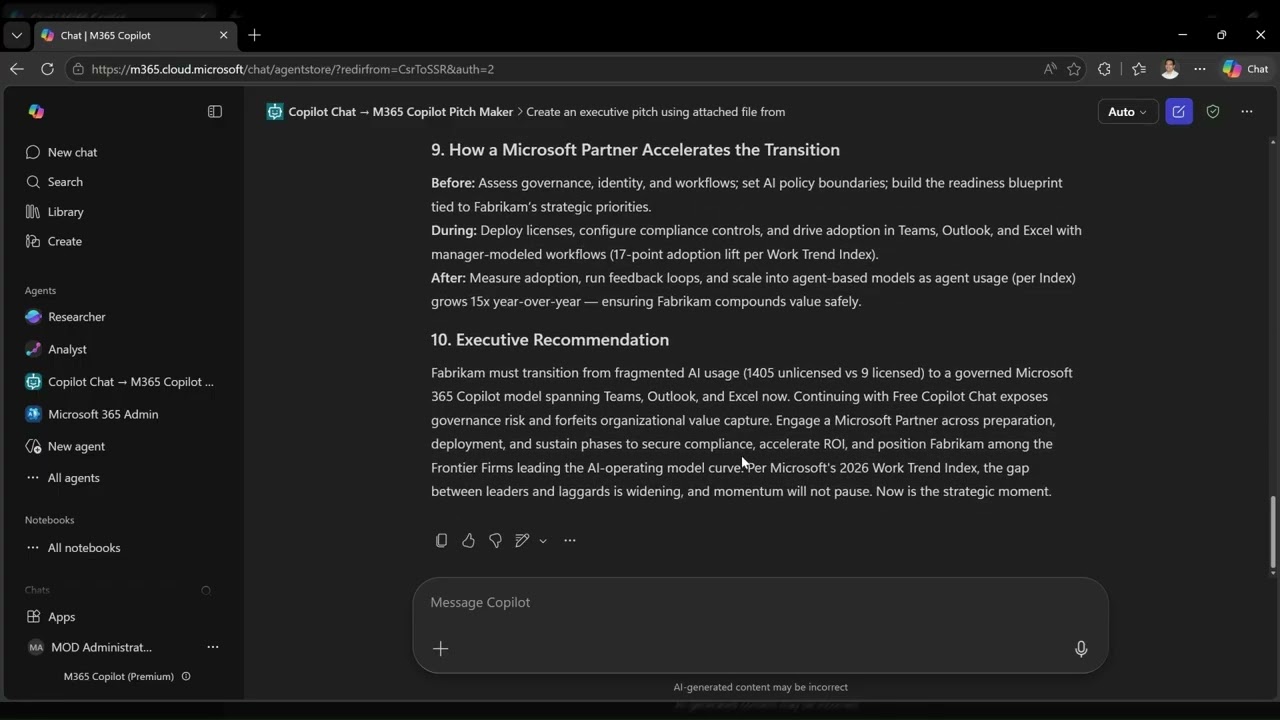Viewport: 1280px width, 720px height.
Task: Open a new browser tab
Action: 254,35
